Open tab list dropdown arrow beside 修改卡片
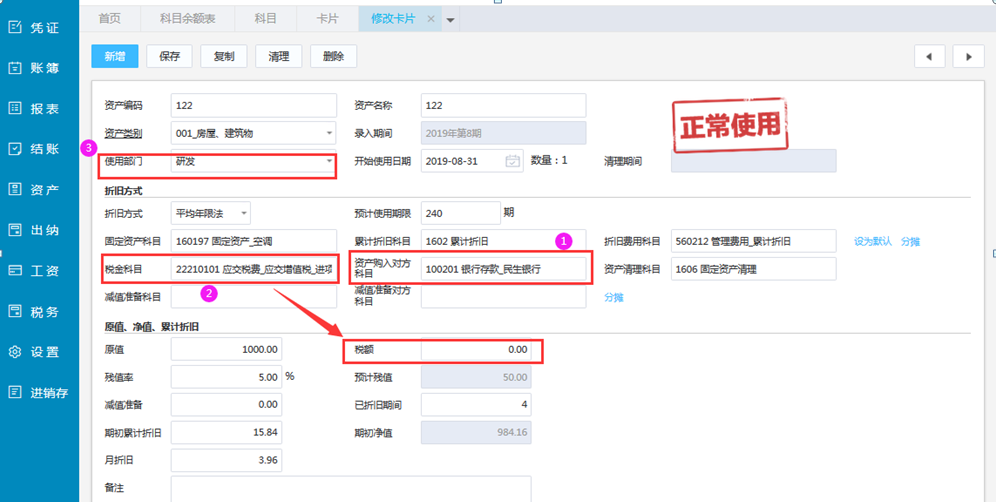 click(x=451, y=20)
